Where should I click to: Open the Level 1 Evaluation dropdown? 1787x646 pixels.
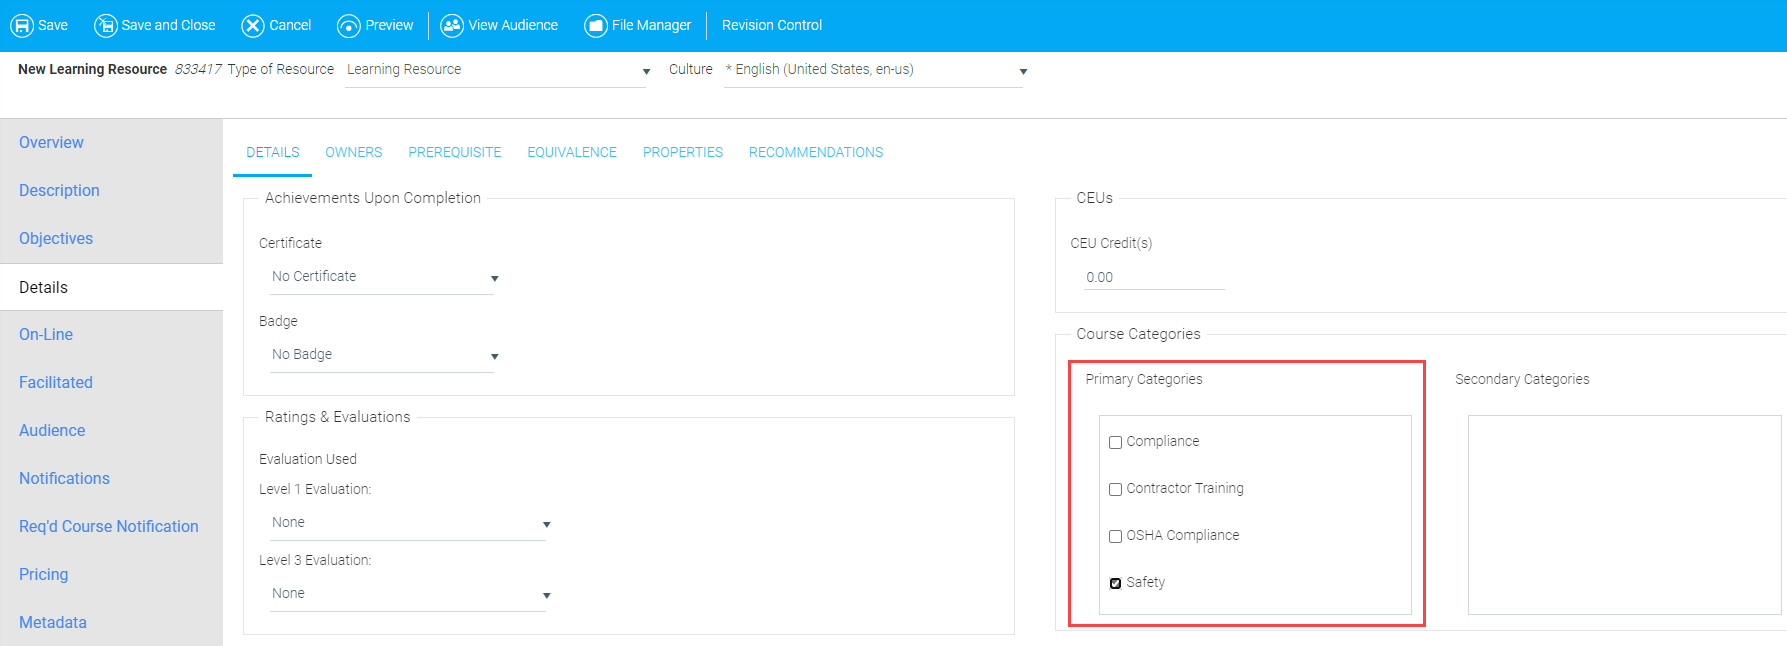[410, 523]
